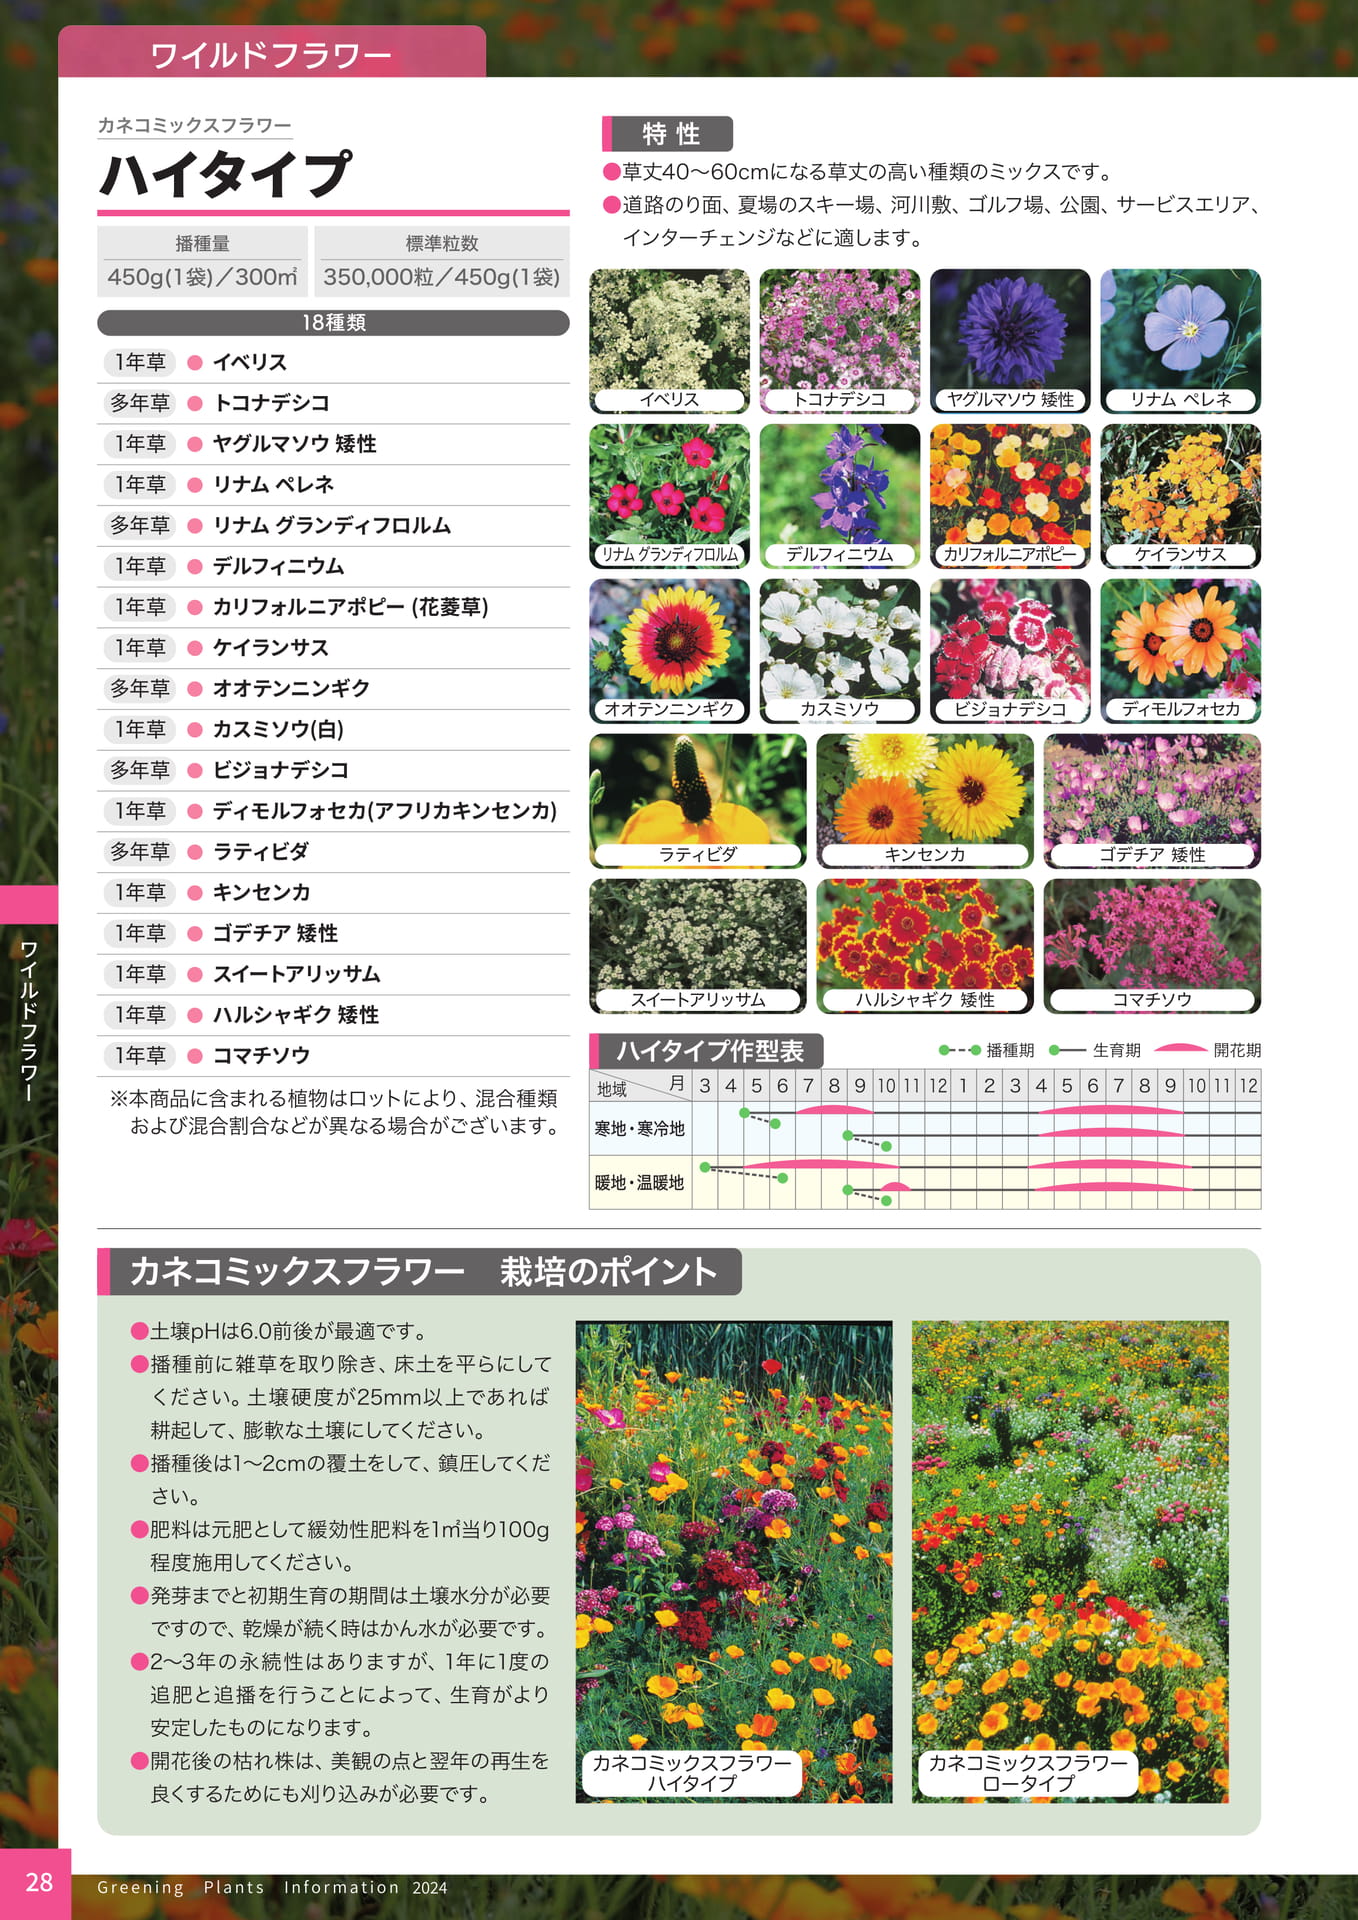Screen dimensions: 1358x1920
Task: Select the ゴデチア 矮性 list row
Action: tap(333, 934)
